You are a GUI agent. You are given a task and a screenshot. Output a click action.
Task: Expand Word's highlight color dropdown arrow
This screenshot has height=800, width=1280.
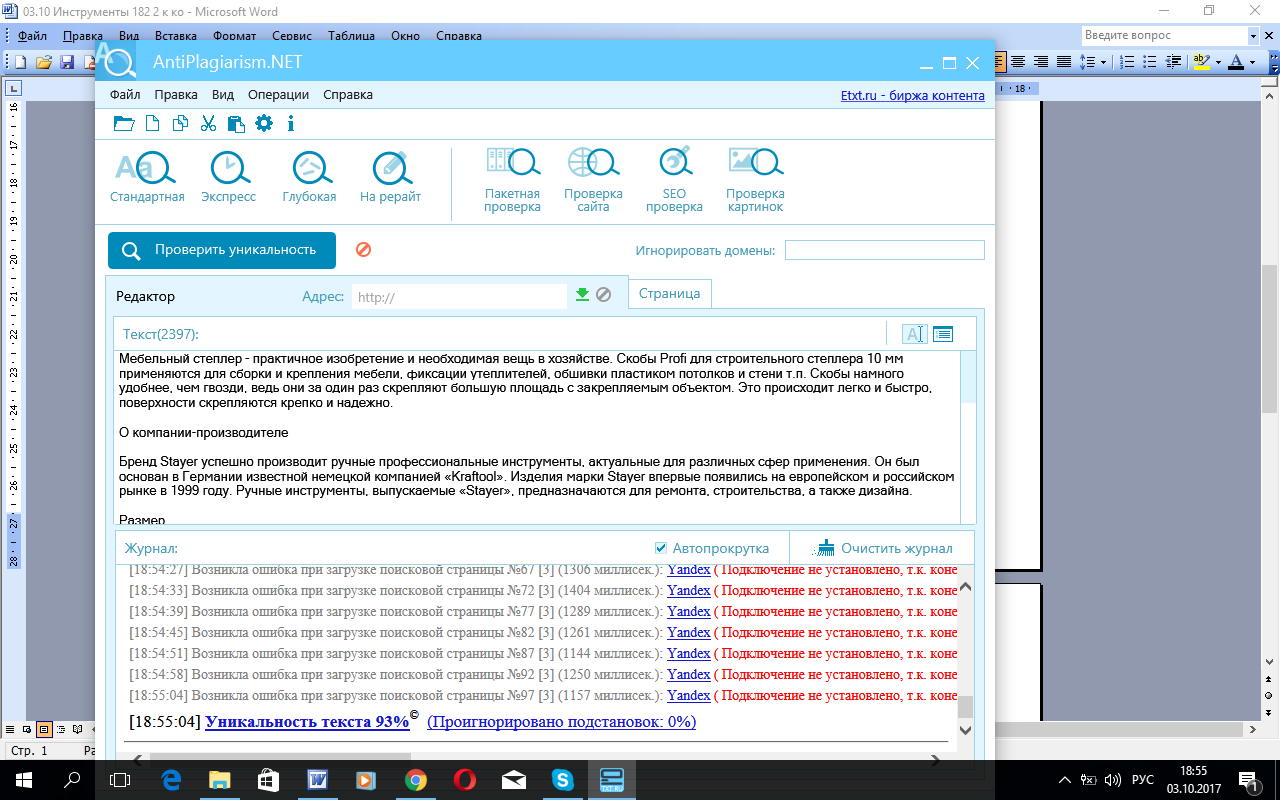click(x=1218, y=62)
